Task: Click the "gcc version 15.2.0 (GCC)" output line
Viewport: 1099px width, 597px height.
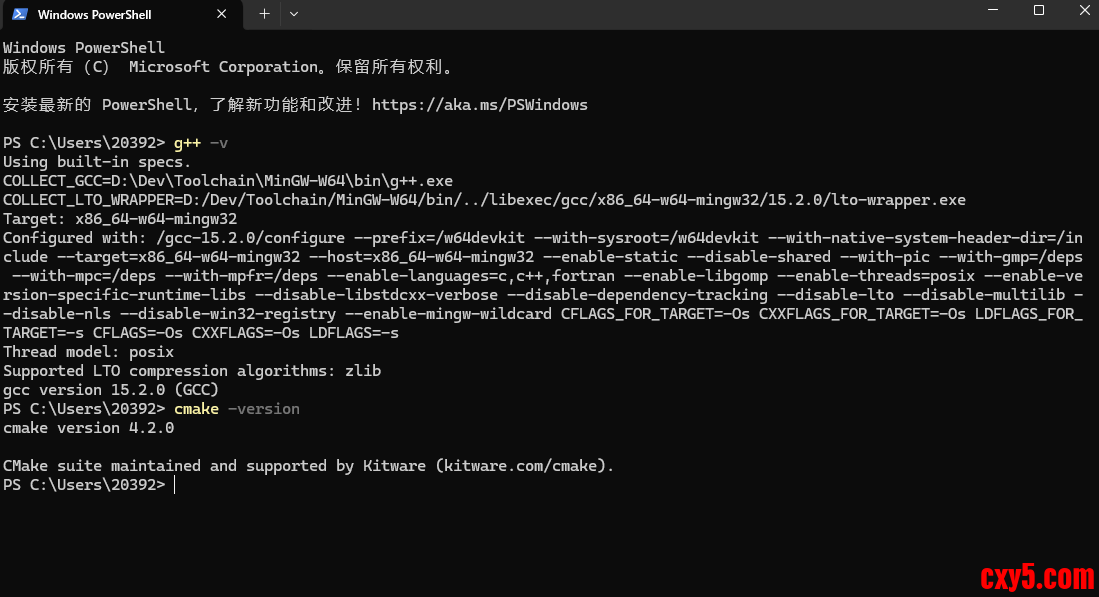Action: 111,390
